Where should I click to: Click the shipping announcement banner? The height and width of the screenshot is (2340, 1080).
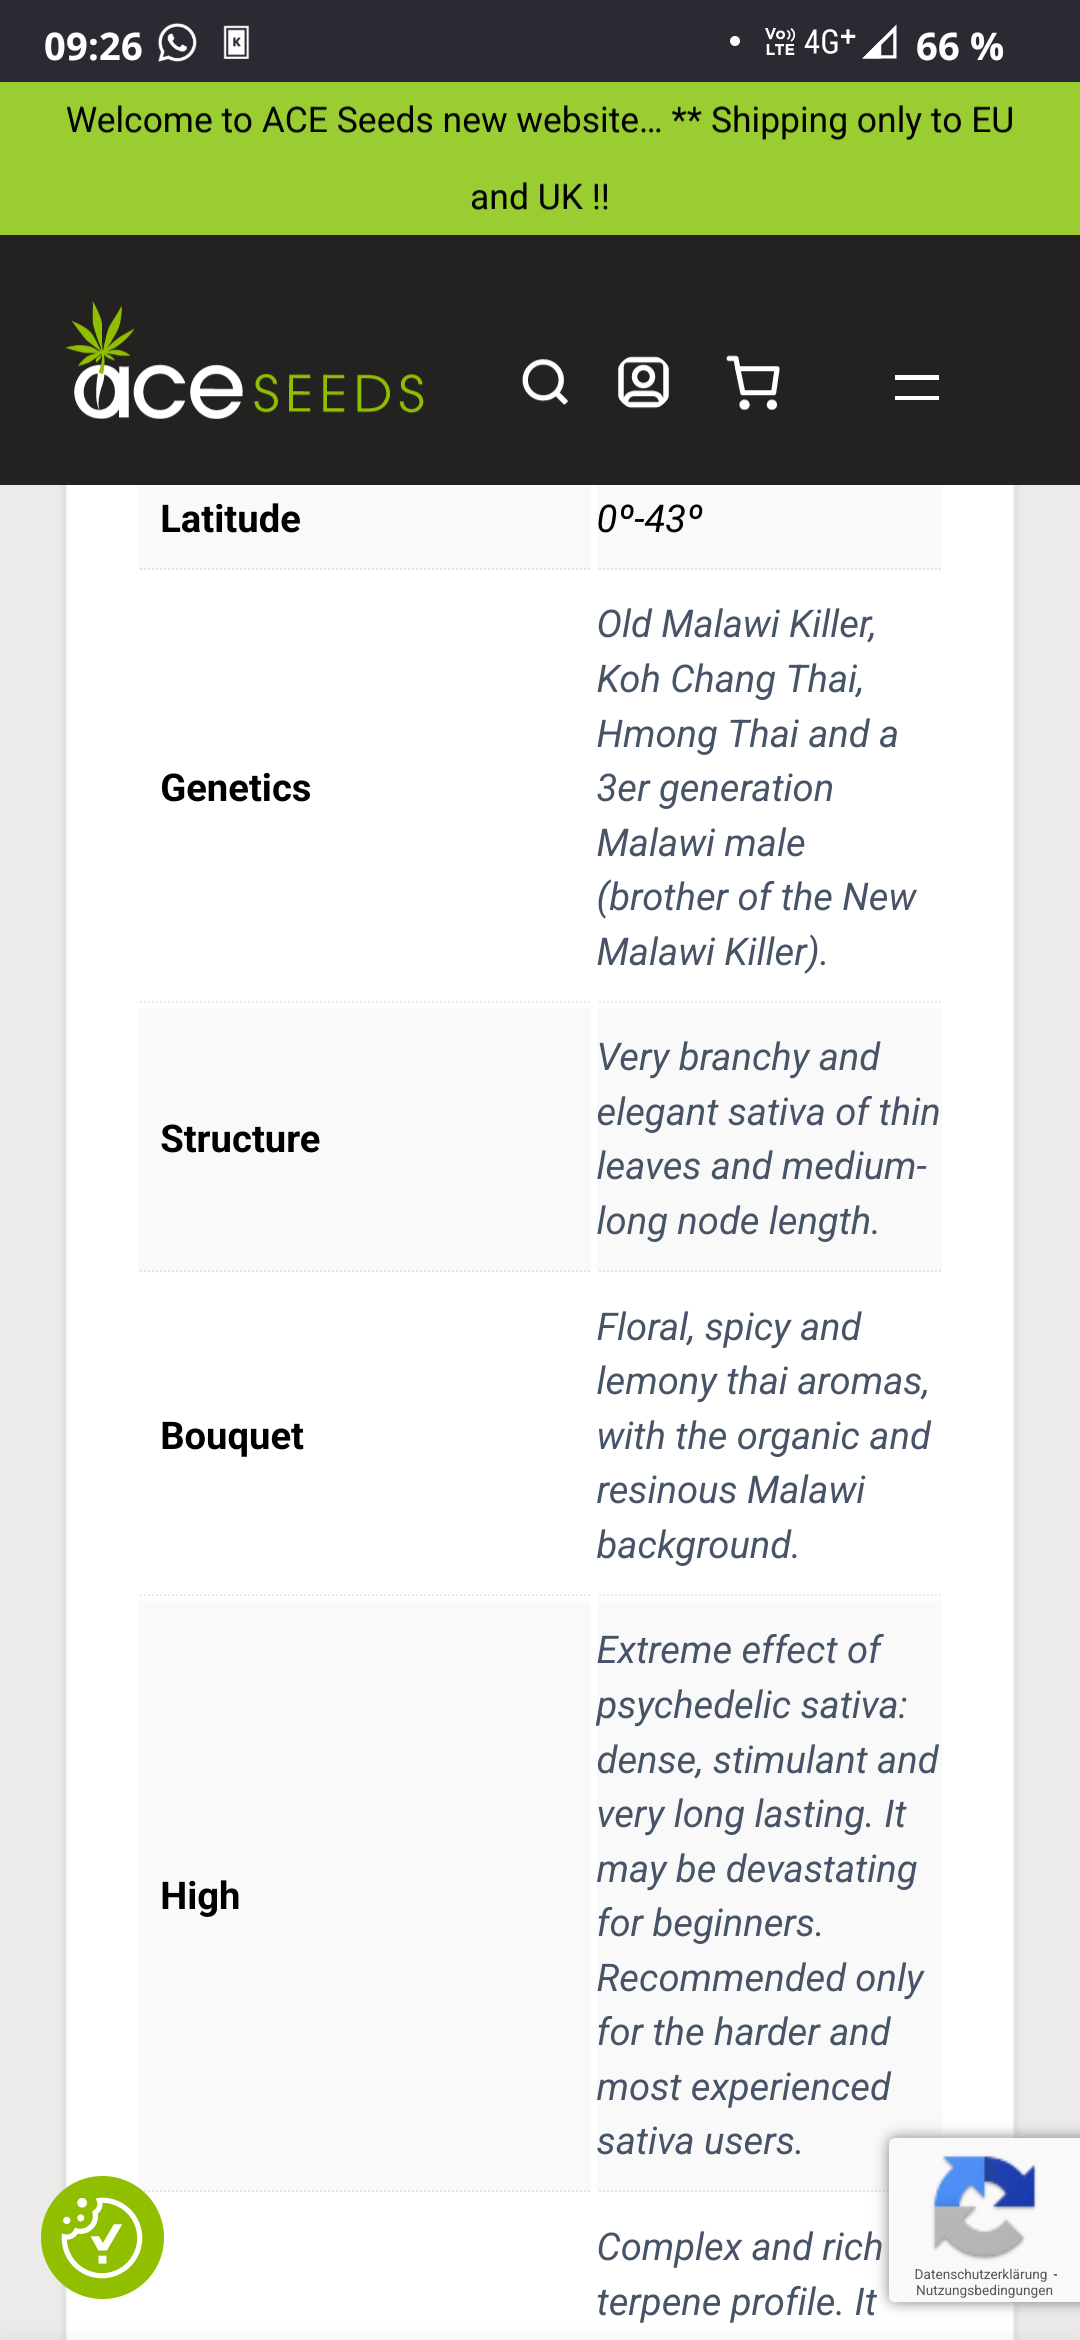point(540,158)
